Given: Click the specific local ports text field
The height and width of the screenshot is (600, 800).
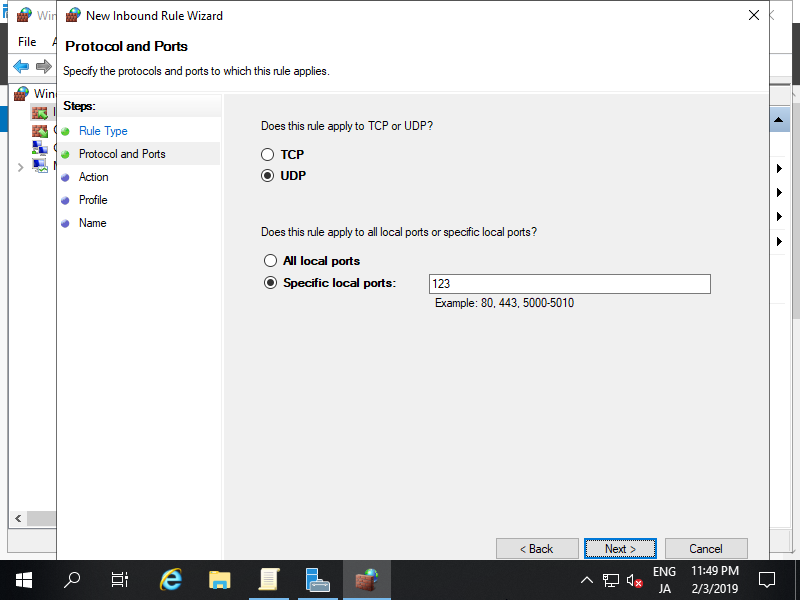Looking at the screenshot, I should pos(569,284).
